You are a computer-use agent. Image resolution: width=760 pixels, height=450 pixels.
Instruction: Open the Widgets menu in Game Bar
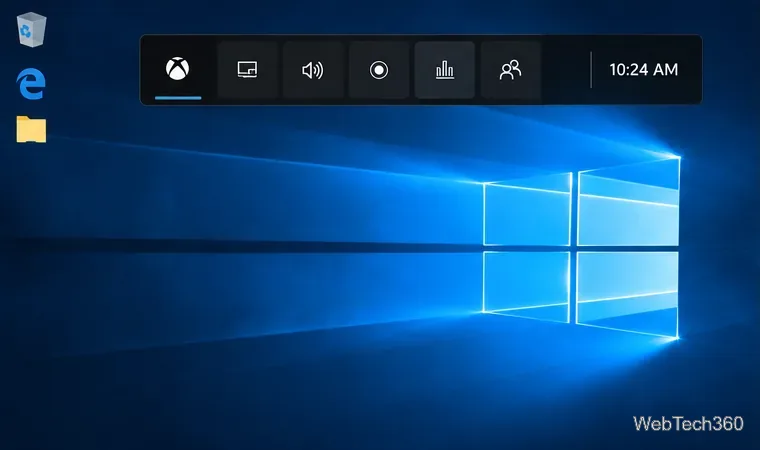(x=247, y=70)
